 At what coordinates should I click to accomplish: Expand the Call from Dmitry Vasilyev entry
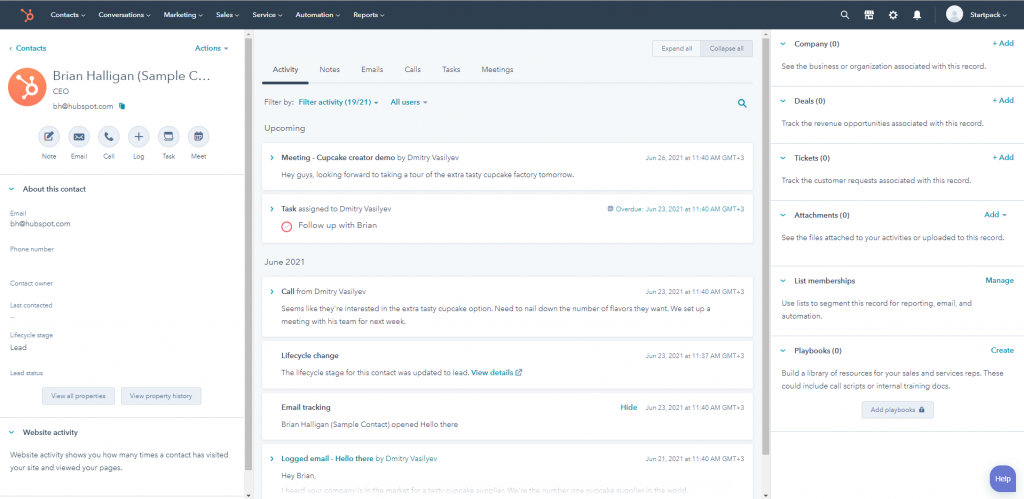(x=272, y=291)
